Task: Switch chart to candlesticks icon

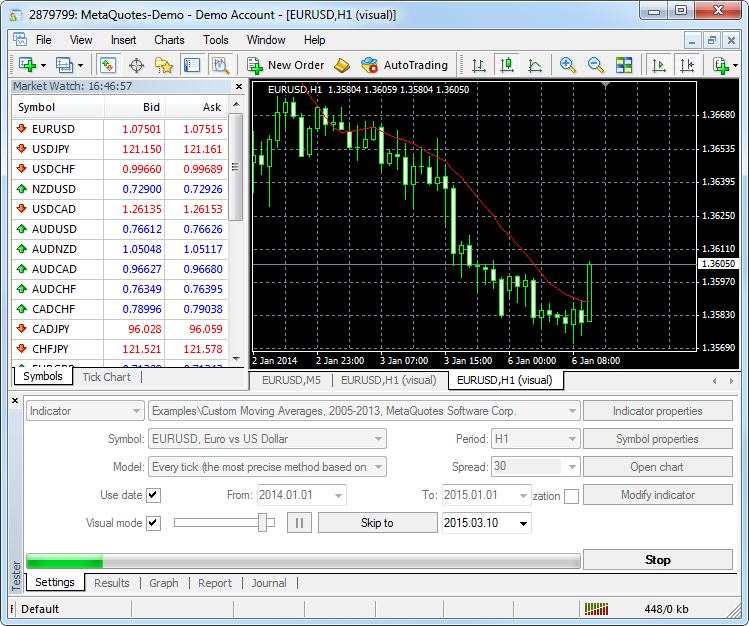Action: pos(507,65)
